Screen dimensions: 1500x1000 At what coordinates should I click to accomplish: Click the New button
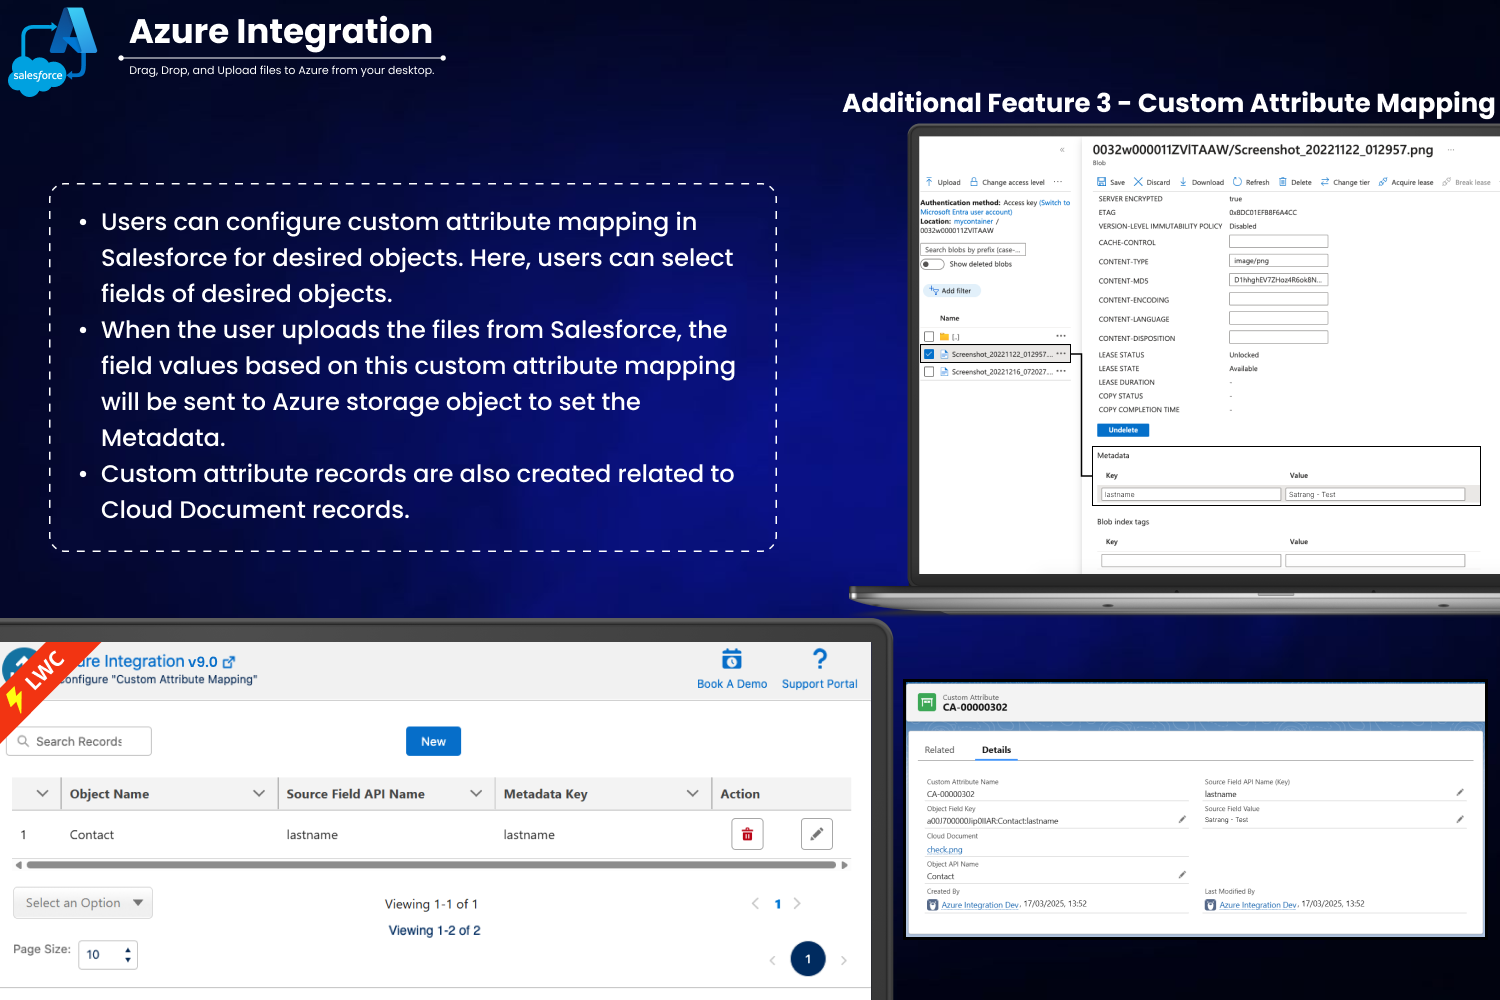tap(433, 741)
